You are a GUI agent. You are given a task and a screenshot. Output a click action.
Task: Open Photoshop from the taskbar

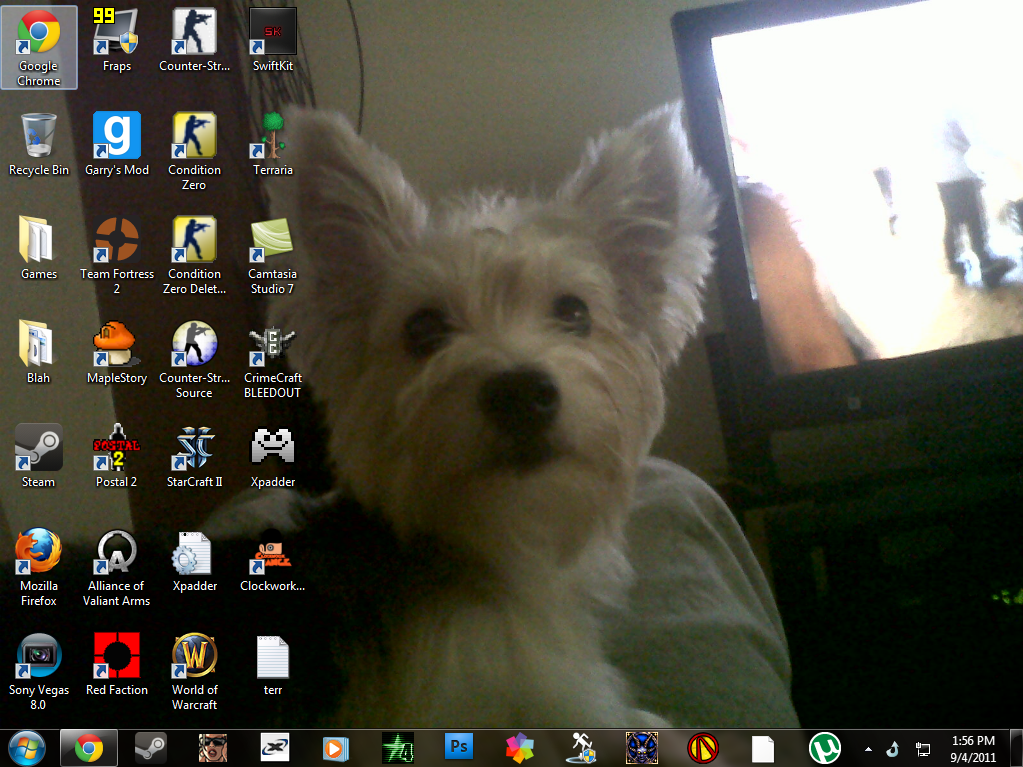pos(459,747)
